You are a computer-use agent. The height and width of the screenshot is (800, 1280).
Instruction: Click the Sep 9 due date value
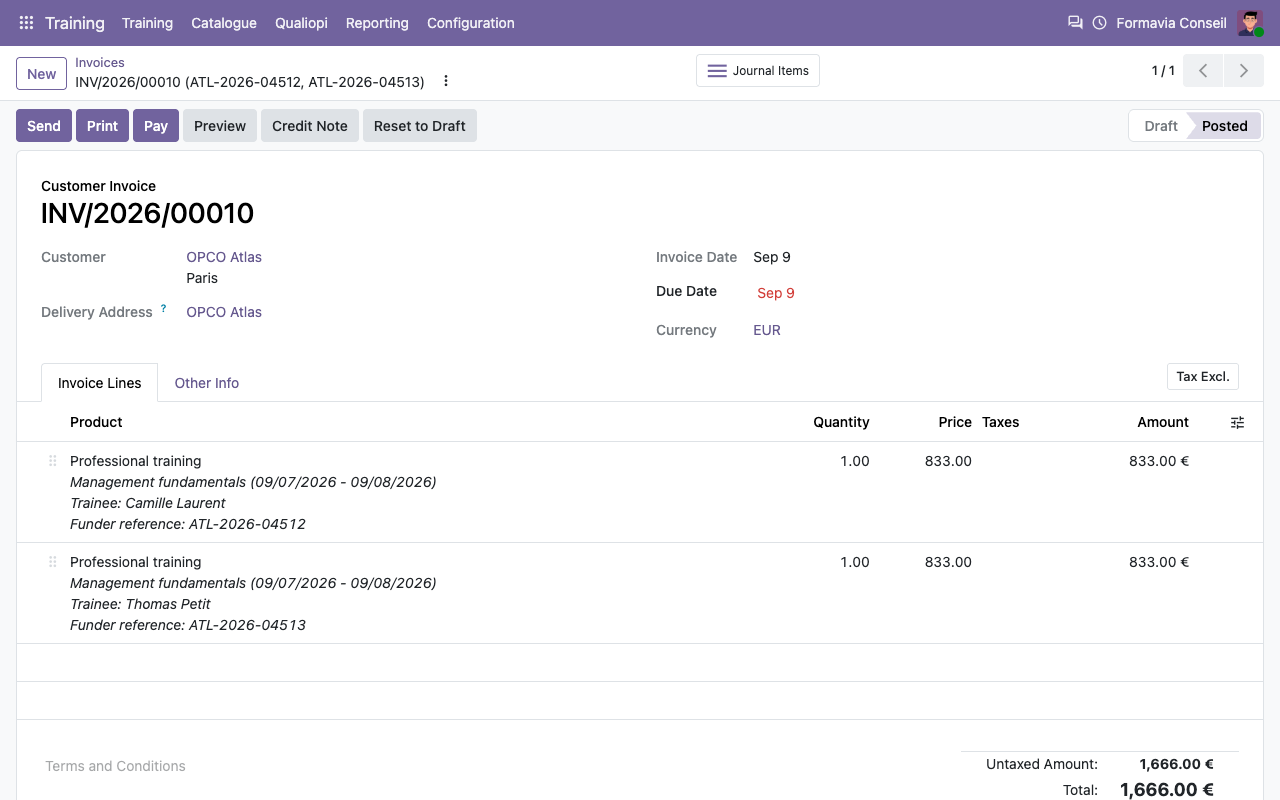coord(776,293)
